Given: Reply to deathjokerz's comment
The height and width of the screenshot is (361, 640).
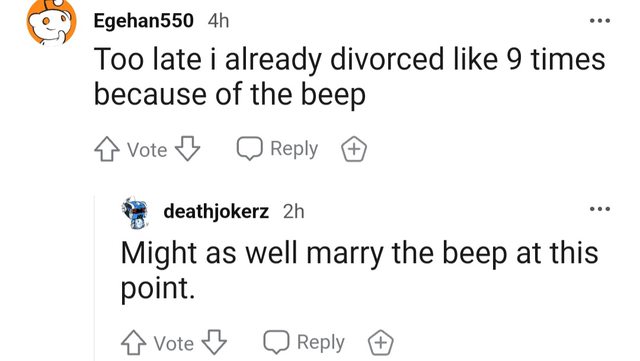Looking at the screenshot, I should [x=304, y=342].
